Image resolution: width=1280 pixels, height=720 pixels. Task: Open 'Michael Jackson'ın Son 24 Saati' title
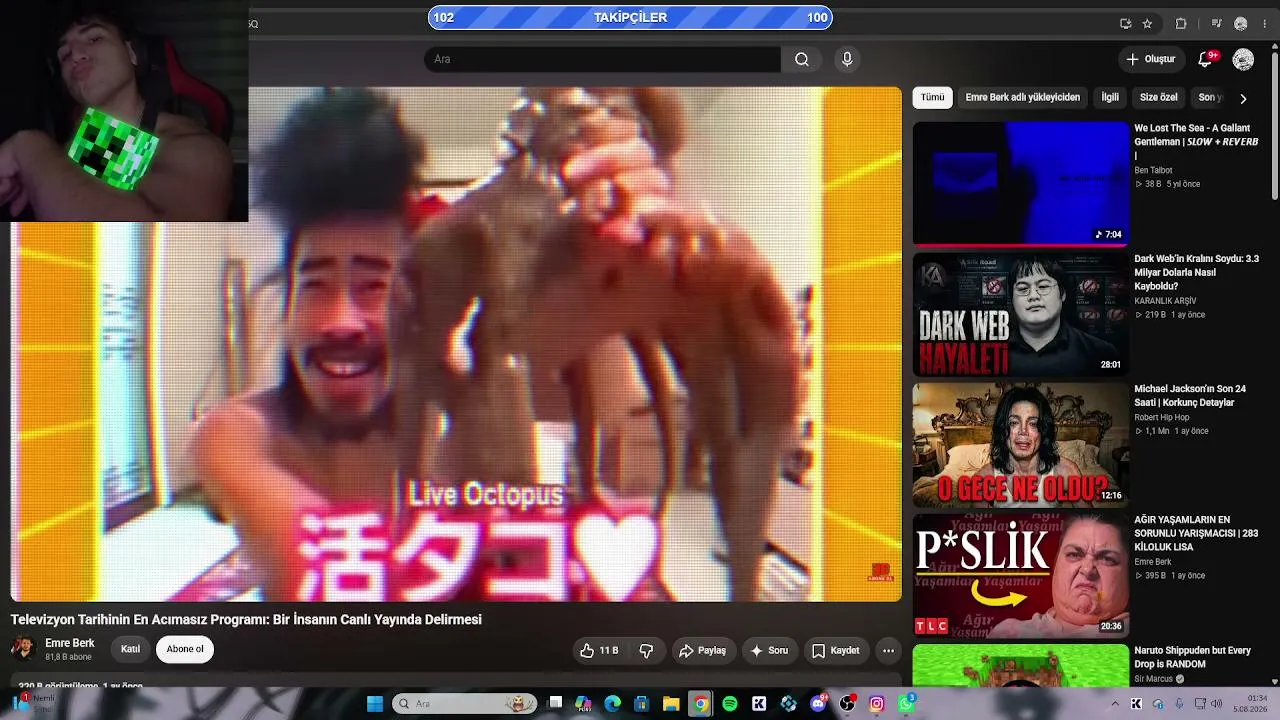[1190, 396]
